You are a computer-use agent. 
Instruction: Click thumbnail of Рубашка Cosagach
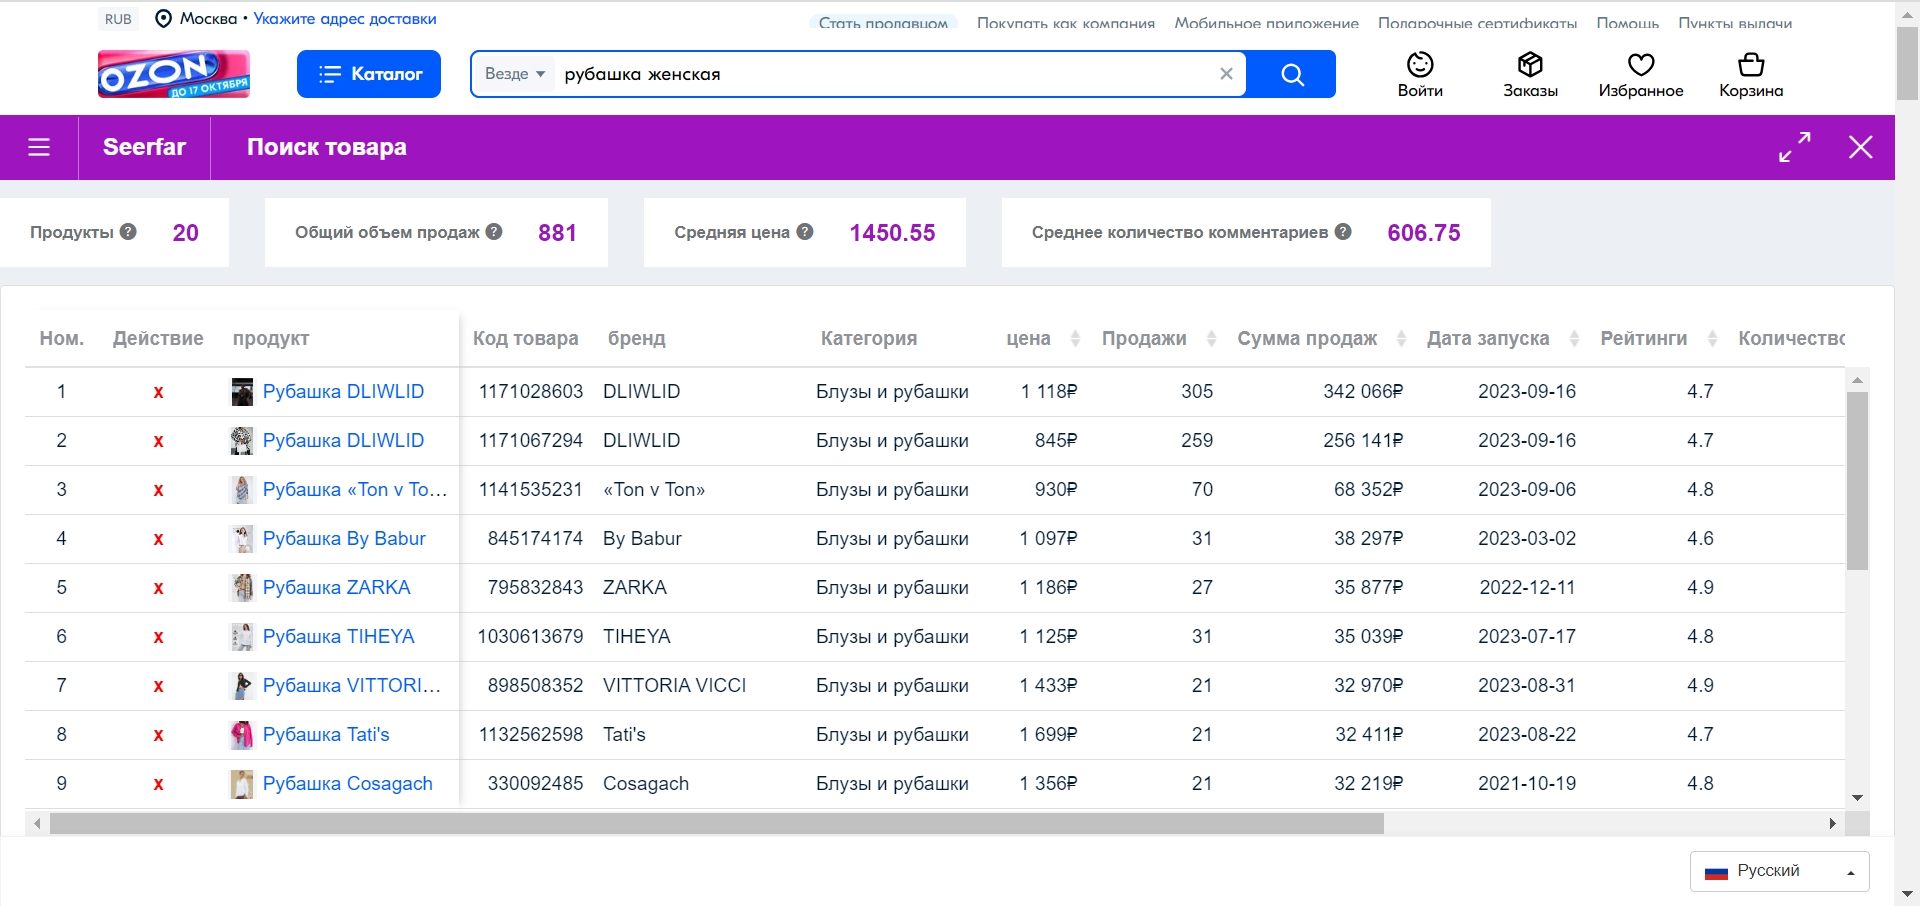pos(242,784)
